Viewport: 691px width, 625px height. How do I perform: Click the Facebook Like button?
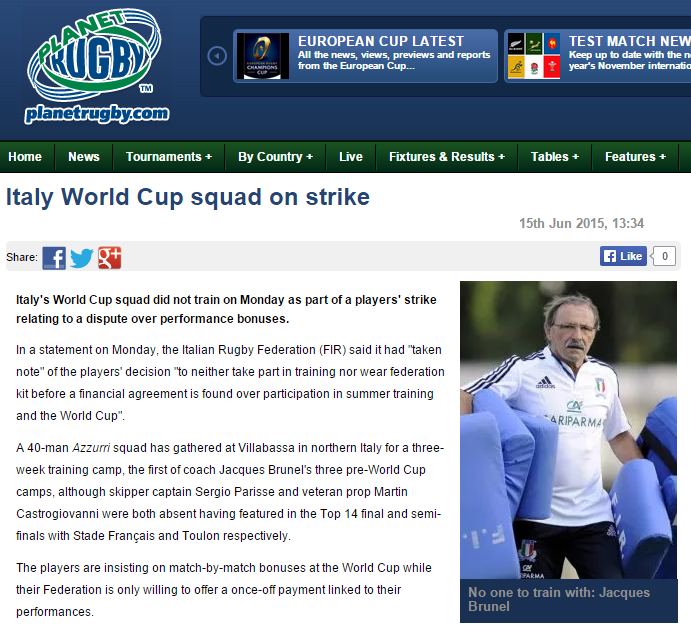[623, 256]
